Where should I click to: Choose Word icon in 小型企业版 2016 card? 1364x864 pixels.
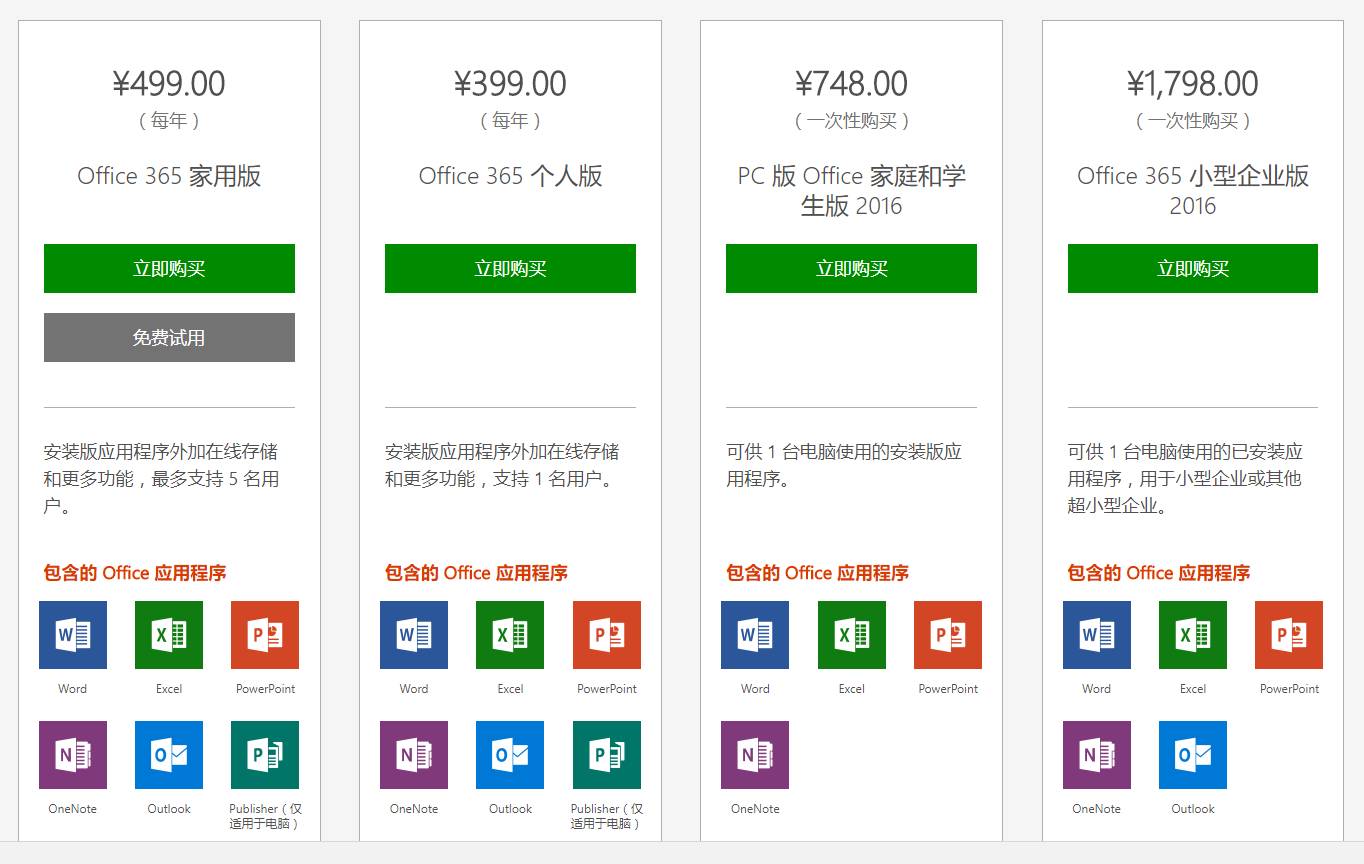[x=1097, y=635]
